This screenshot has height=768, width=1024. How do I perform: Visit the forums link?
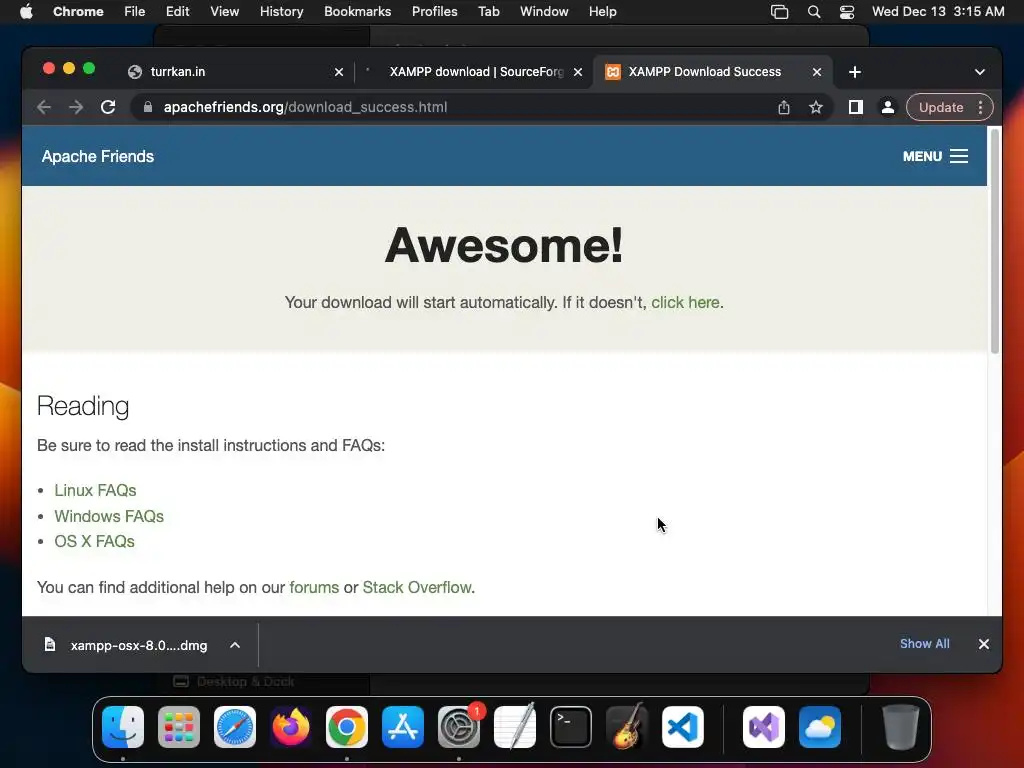coord(314,587)
